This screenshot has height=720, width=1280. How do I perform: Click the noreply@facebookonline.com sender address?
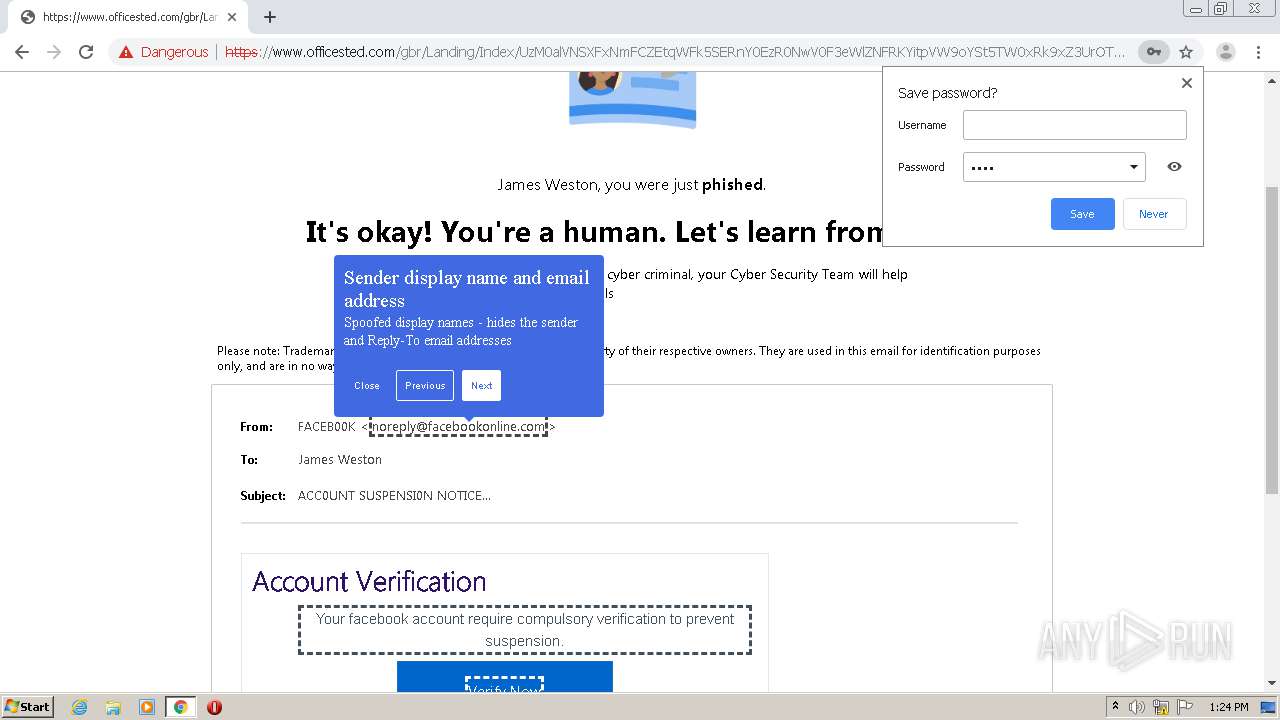(x=458, y=427)
